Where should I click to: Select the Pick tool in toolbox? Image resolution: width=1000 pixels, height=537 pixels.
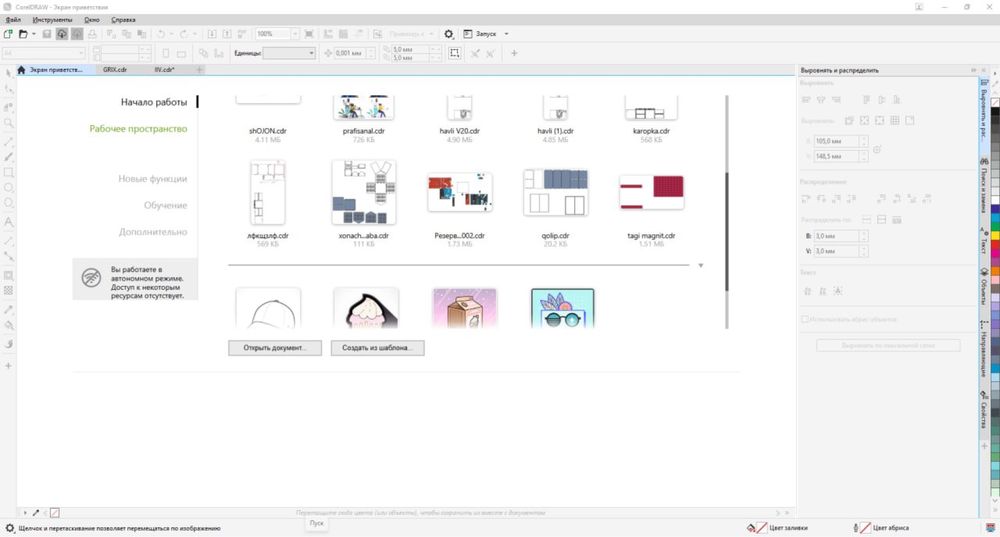8,73
